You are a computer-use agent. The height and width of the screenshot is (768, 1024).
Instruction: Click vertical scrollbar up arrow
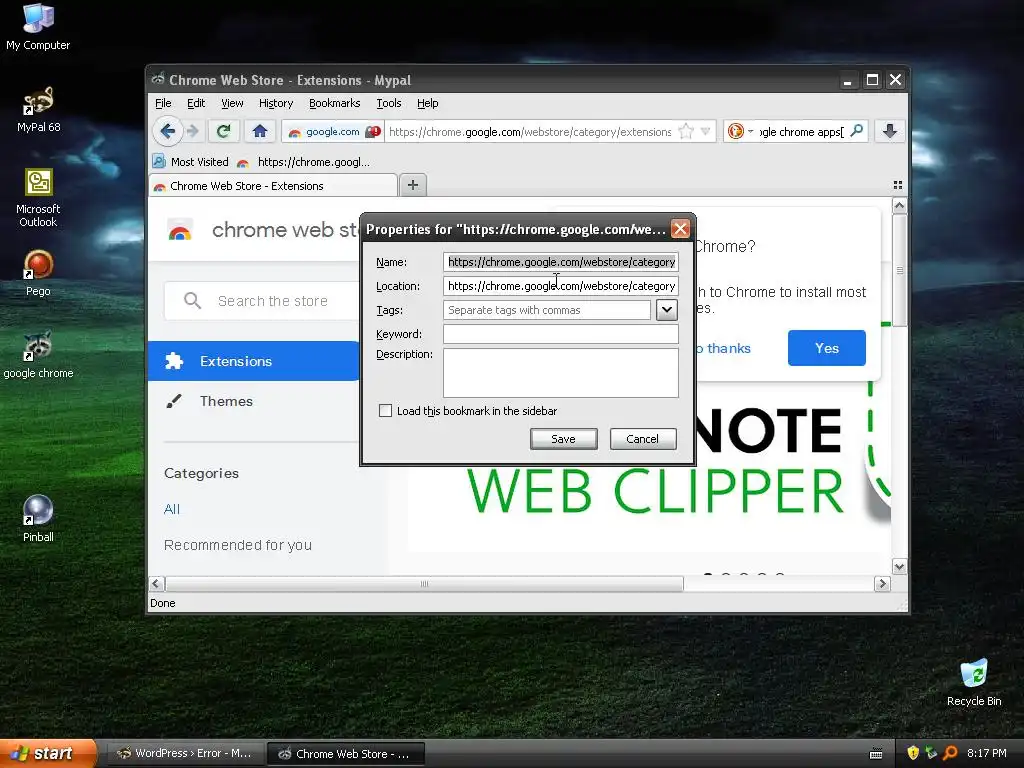pyautogui.click(x=899, y=206)
